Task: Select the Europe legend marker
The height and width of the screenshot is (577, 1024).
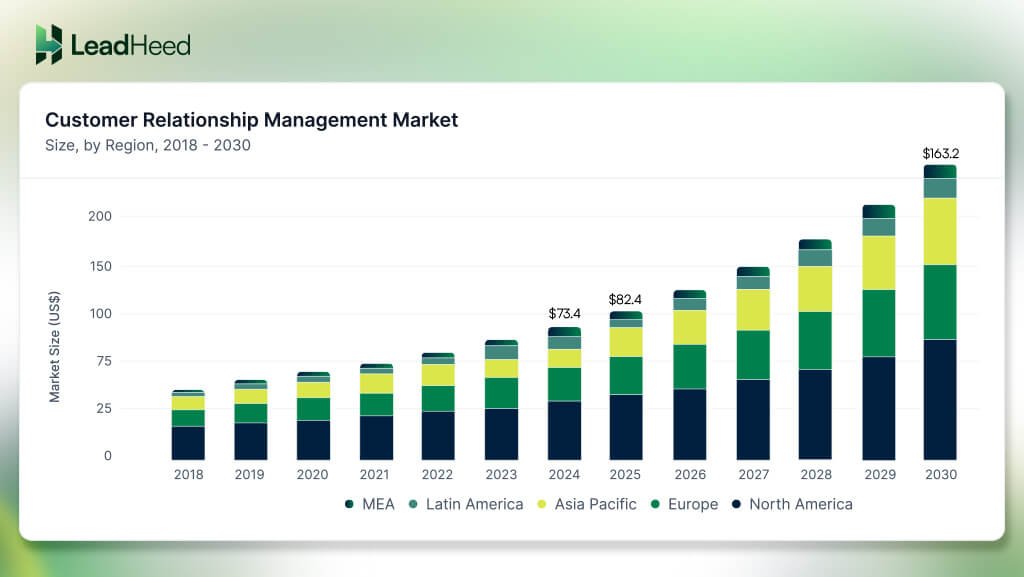Action: point(657,504)
